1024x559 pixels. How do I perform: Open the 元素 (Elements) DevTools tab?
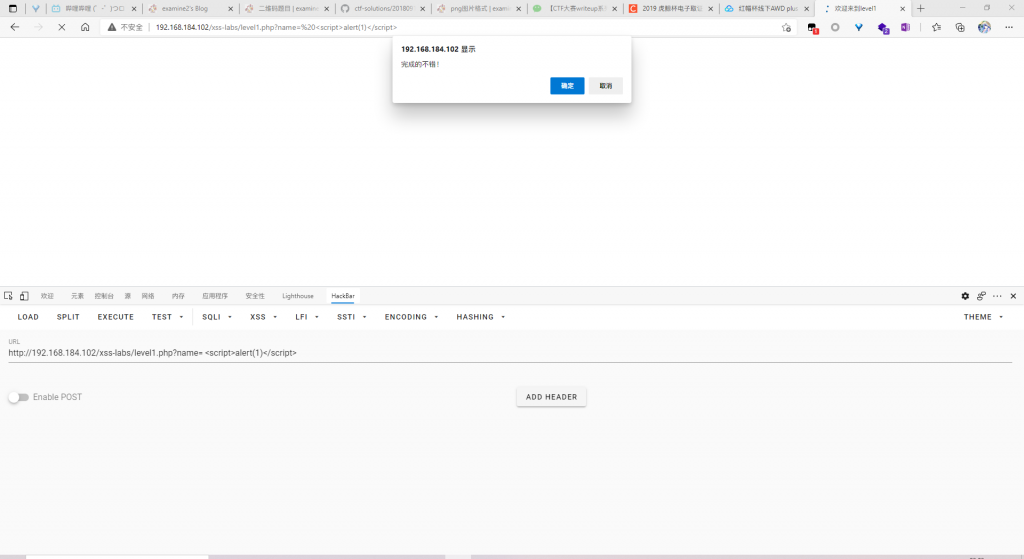[77, 296]
